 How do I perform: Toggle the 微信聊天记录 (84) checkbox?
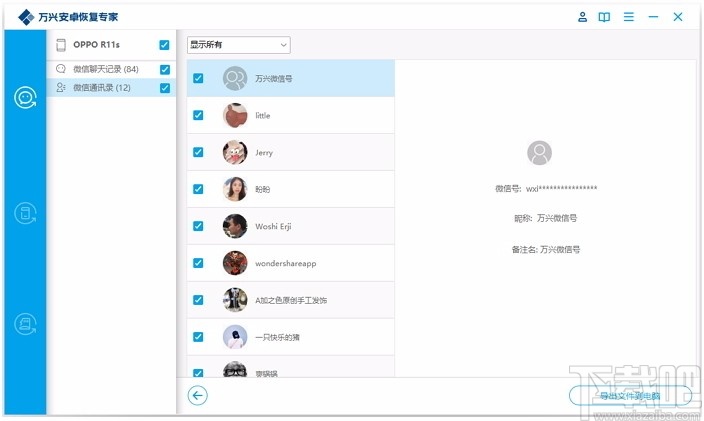pyautogui.click(x=165, y=69)
